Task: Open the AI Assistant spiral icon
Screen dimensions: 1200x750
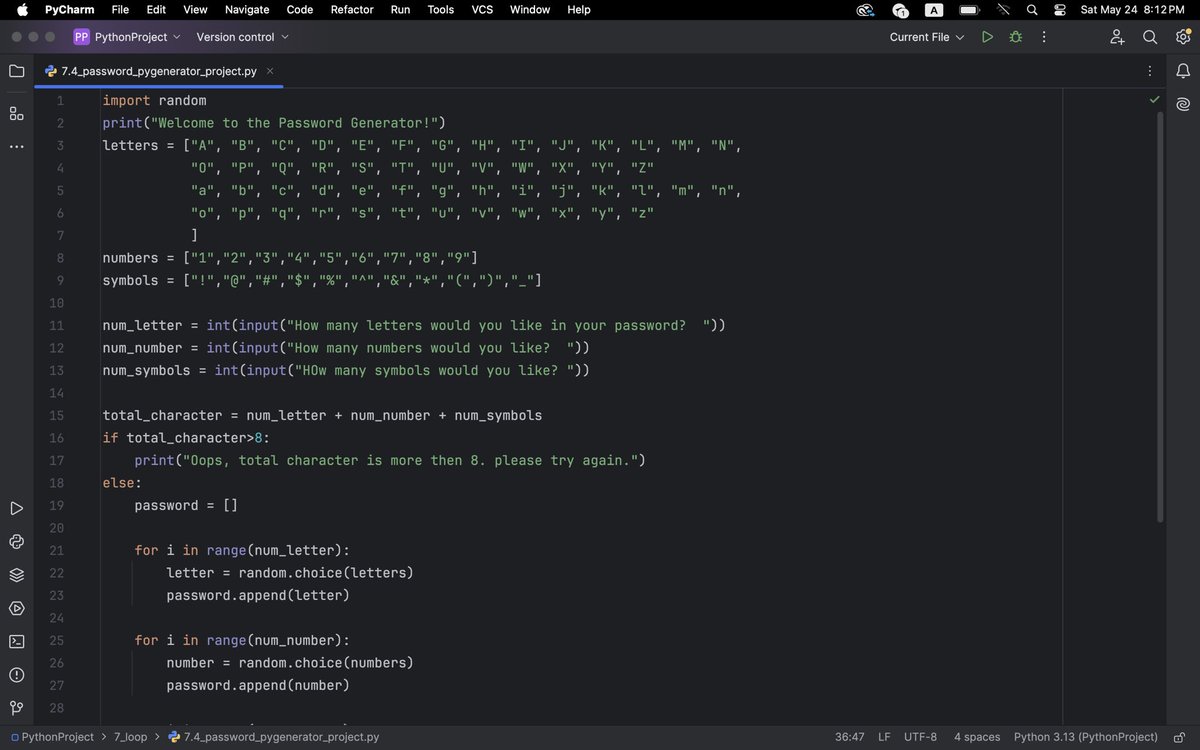Action: pos(1183,104)
